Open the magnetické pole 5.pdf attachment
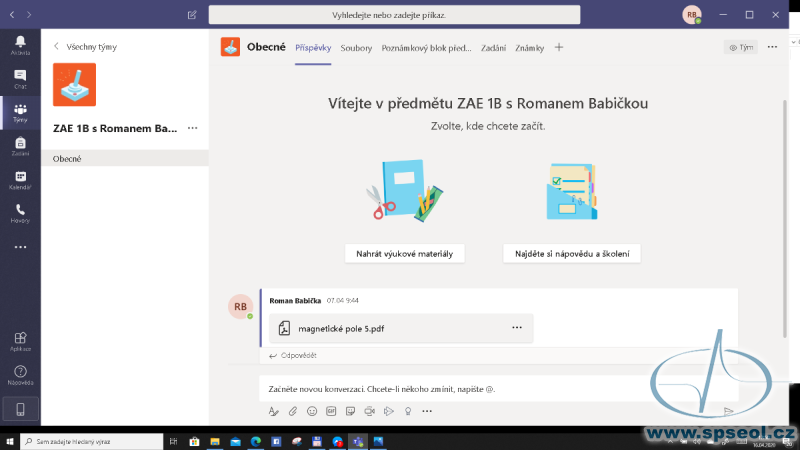The image size is (800, 450). click(x=401, y=328)
